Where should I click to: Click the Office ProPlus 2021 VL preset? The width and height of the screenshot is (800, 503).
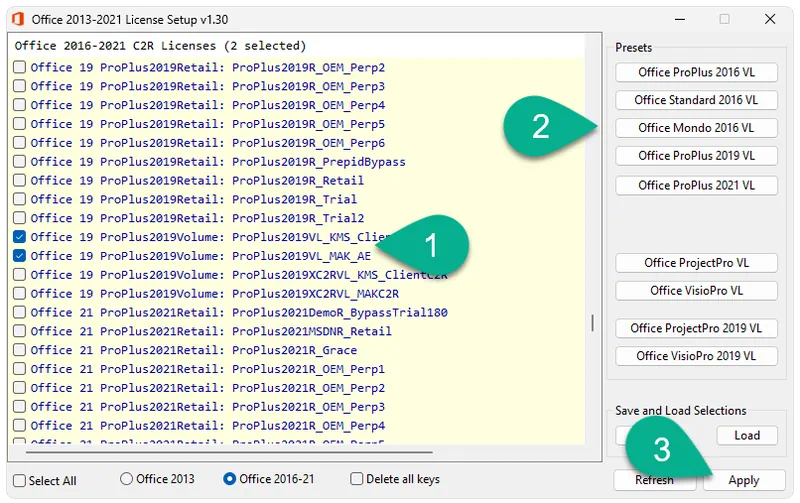click(x=696, y=185)
